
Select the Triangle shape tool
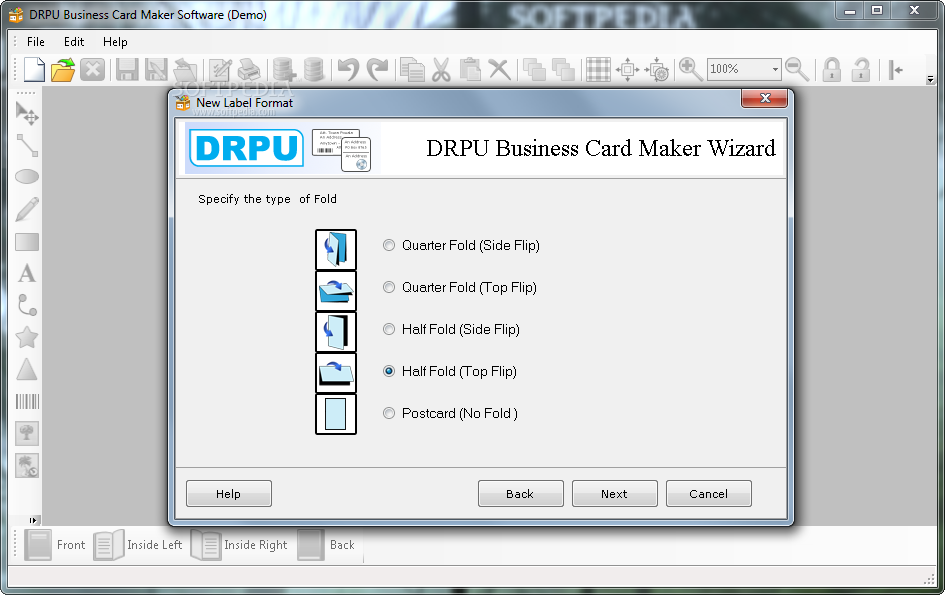(27, 369)
